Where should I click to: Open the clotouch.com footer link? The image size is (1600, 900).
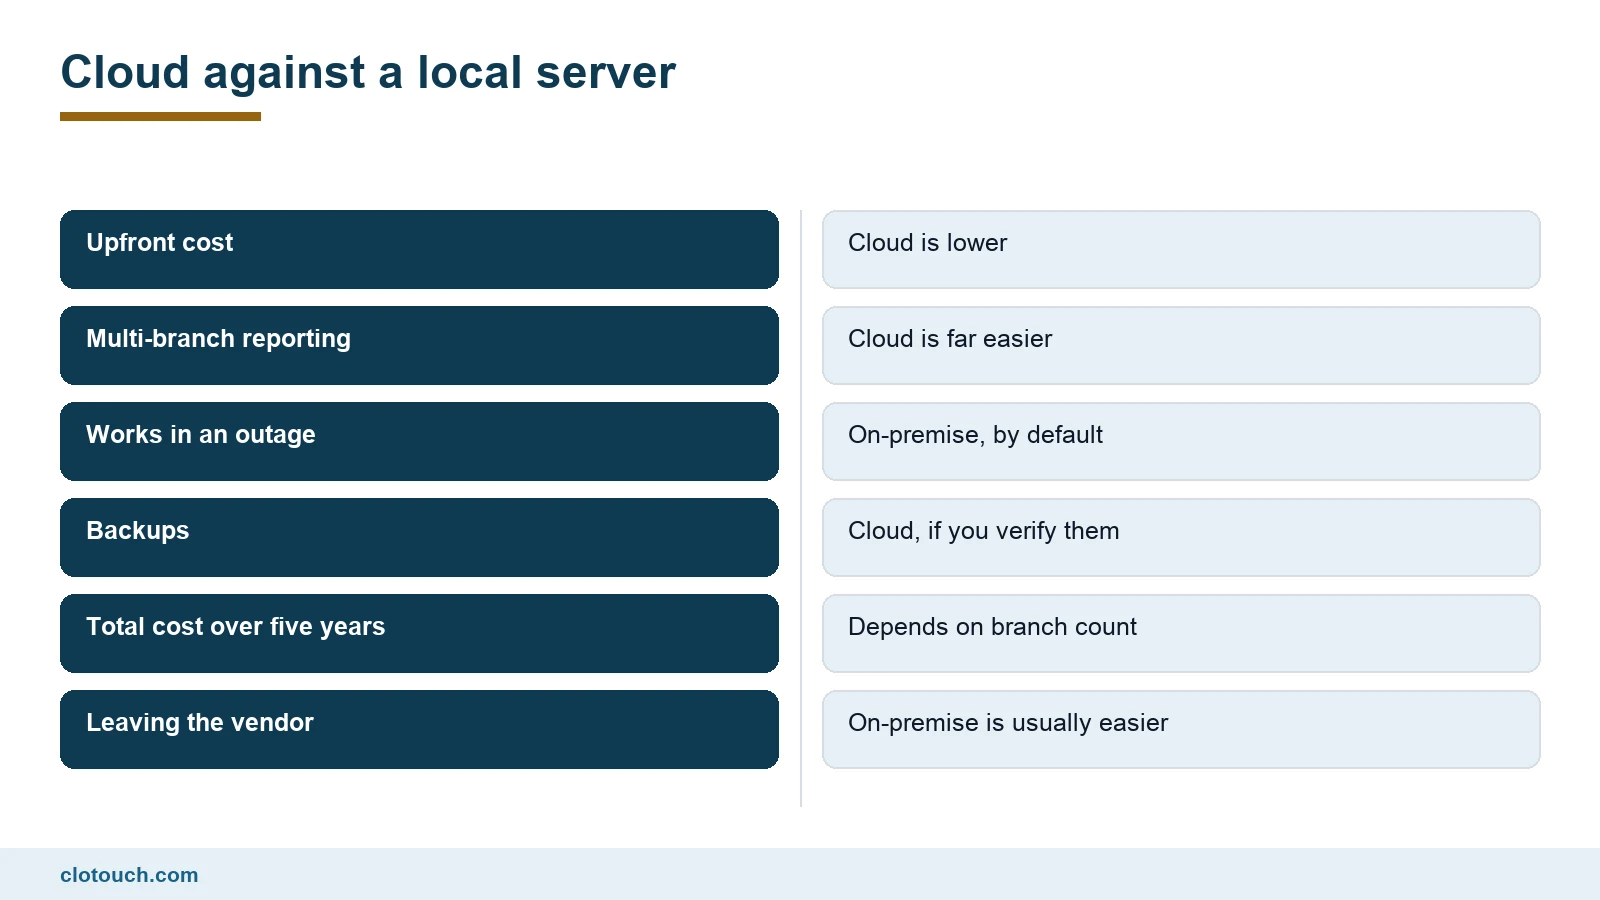tap(129, 875)
